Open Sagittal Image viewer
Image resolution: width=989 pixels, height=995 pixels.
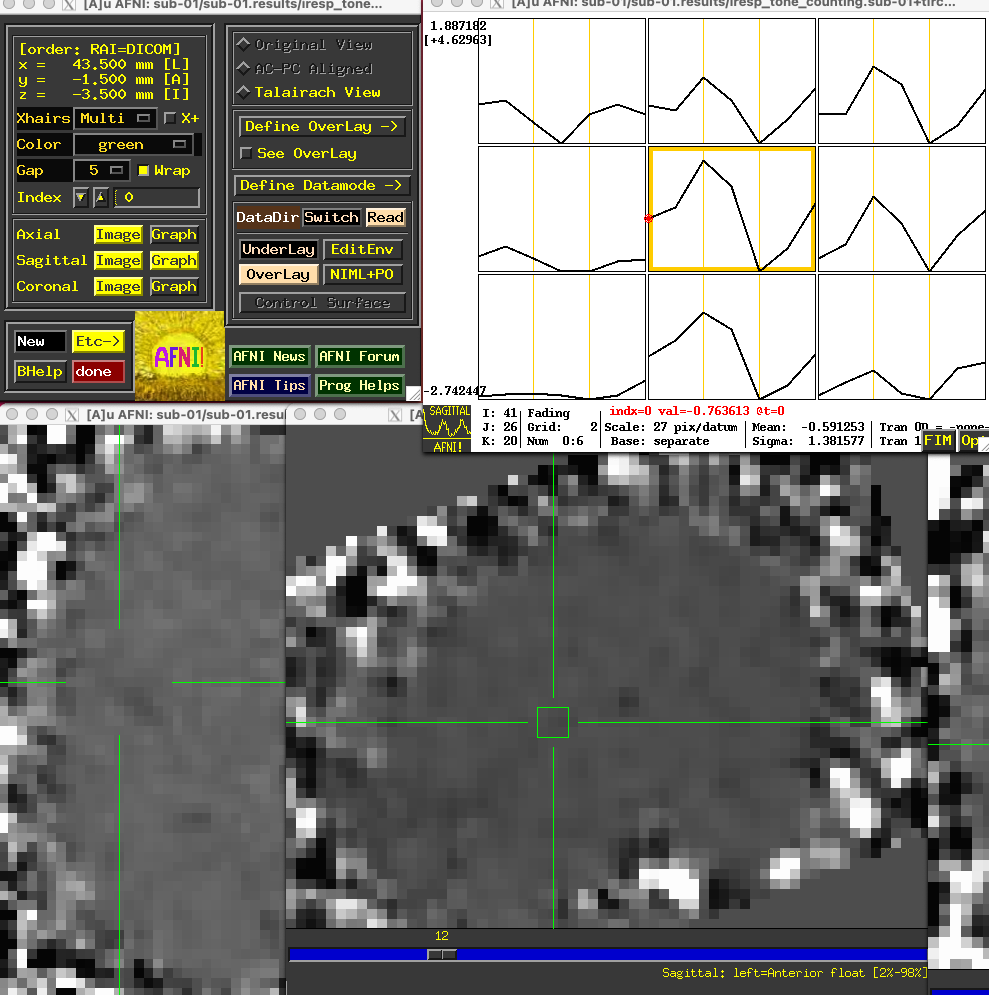pyautogui.click(x=118, y=261)
